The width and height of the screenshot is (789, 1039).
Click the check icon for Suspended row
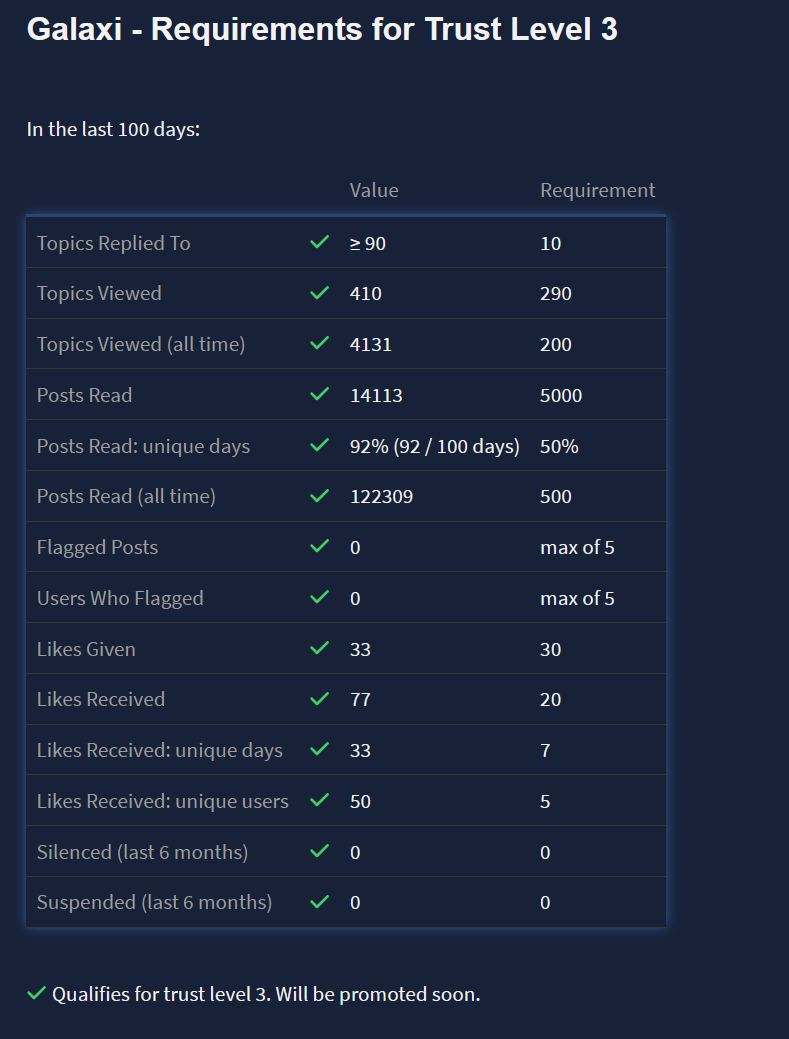(x=320, y=901)
